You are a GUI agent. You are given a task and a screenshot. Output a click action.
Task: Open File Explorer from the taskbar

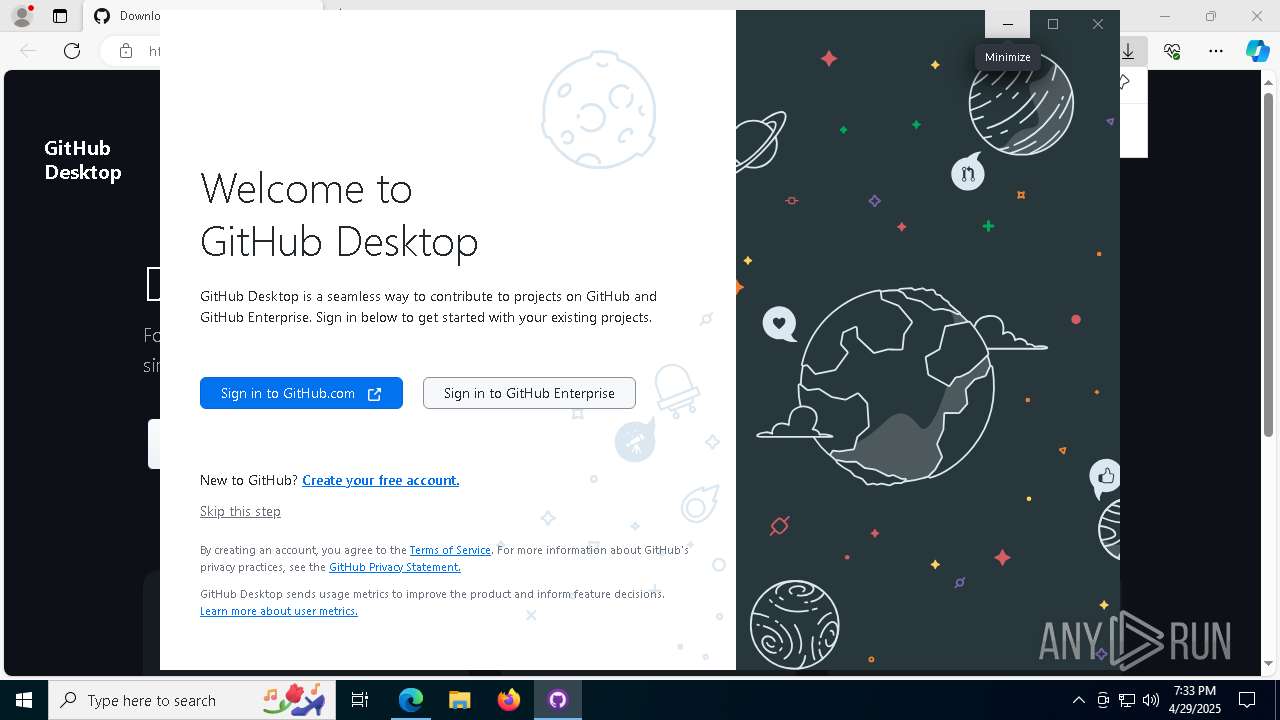459,700
